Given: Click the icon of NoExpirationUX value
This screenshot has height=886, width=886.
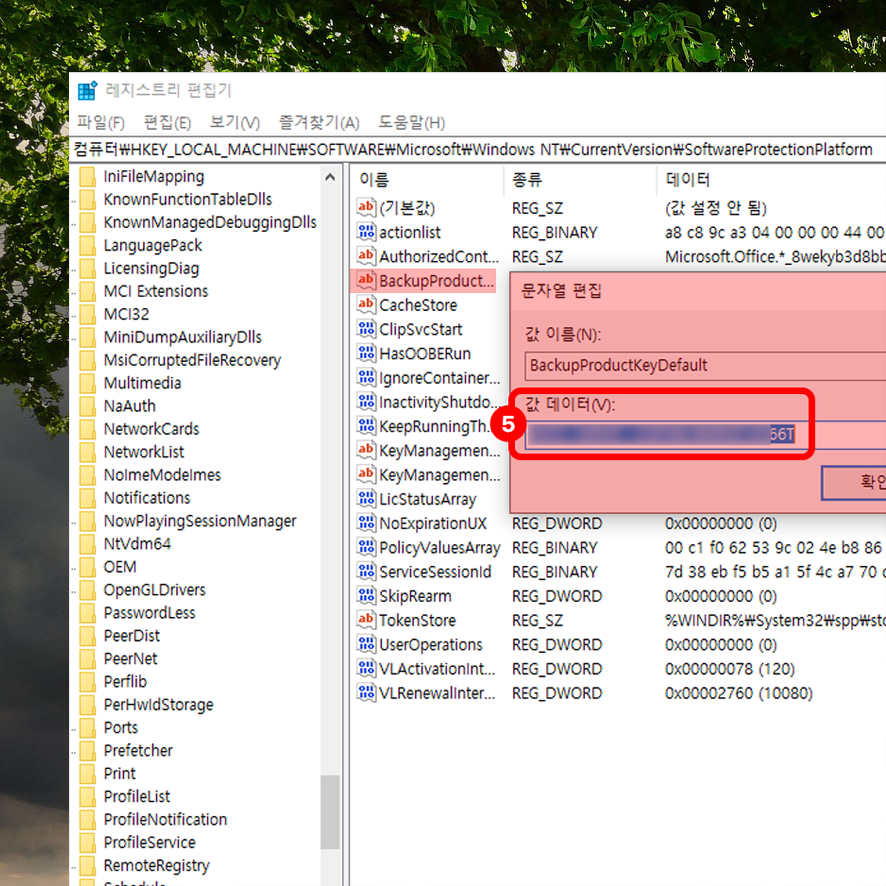Looking at the screenshot, I should [366, 523].
